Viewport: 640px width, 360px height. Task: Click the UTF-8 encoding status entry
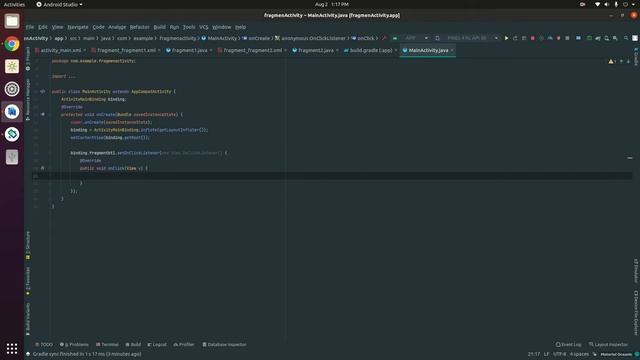click(x=559, y=354)
